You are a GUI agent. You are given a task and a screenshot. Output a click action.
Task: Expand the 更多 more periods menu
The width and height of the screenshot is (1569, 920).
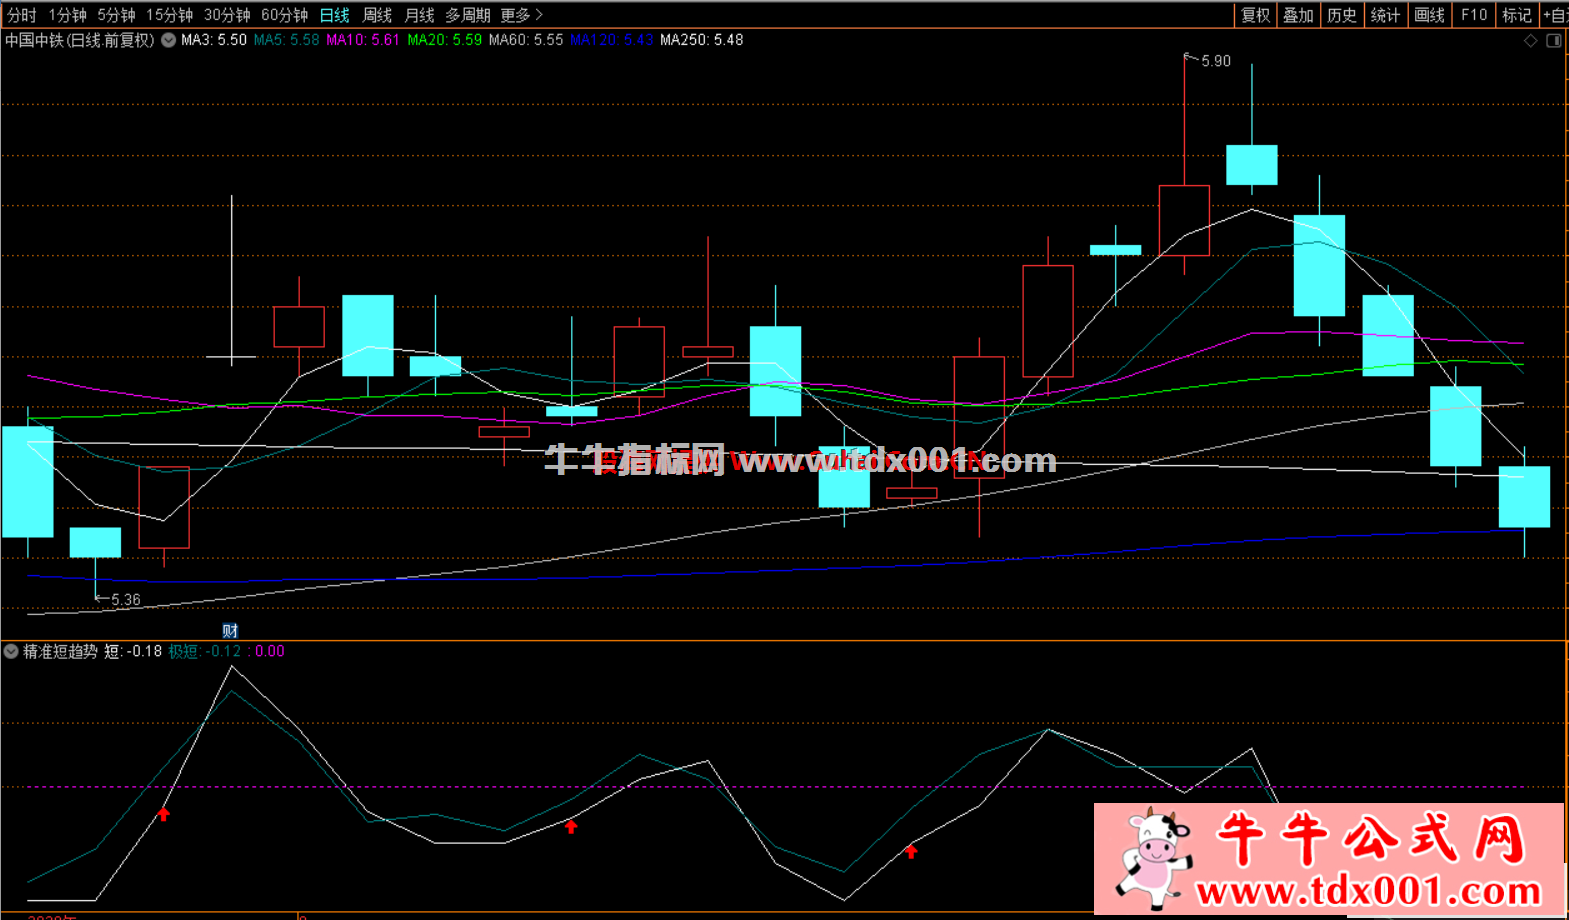[x=521, y=15]
